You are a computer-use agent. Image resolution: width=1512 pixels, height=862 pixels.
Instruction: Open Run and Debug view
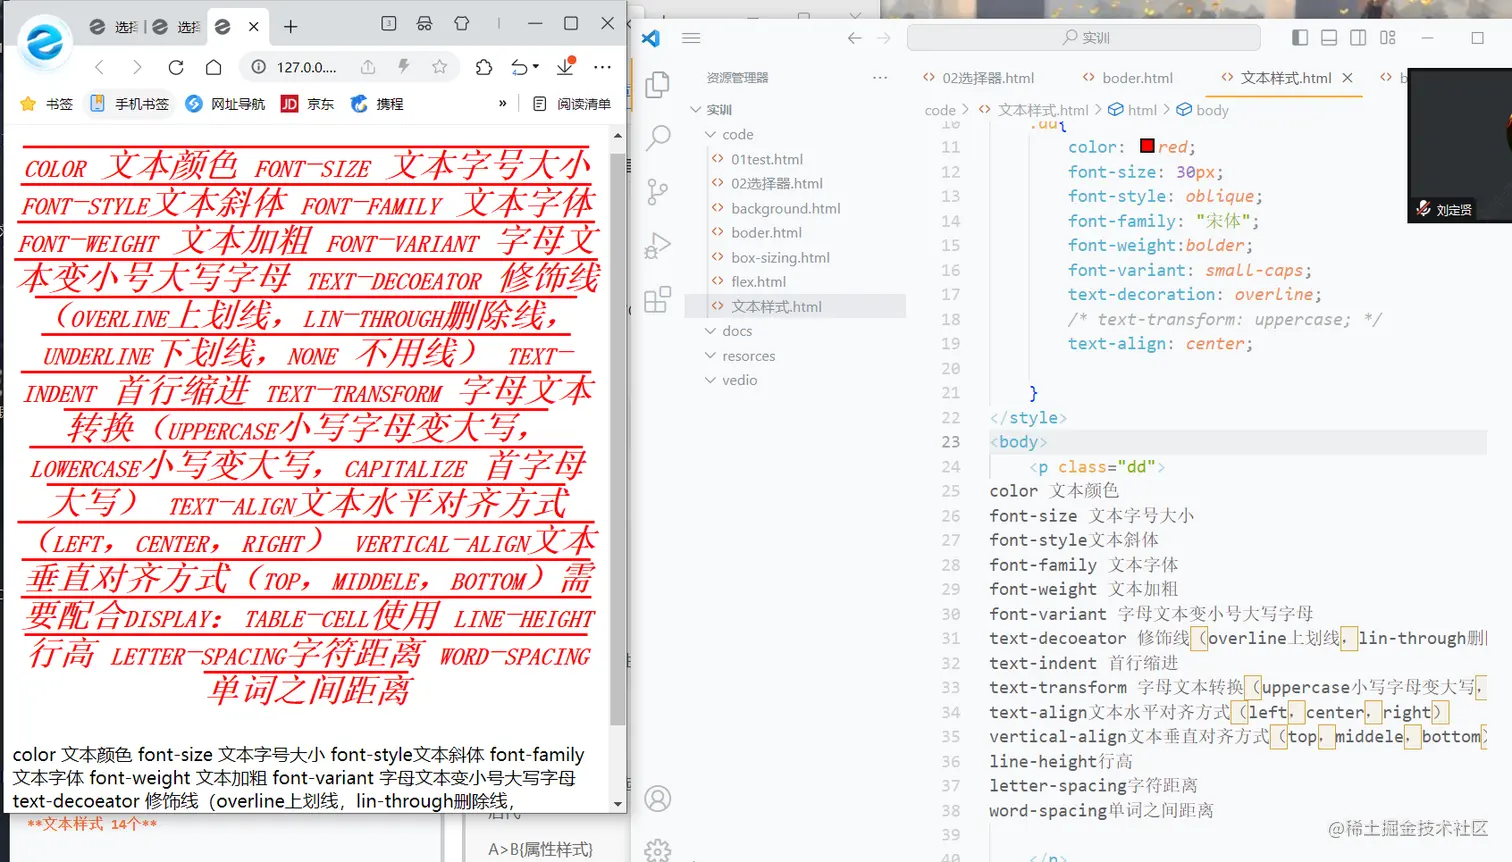657,246
